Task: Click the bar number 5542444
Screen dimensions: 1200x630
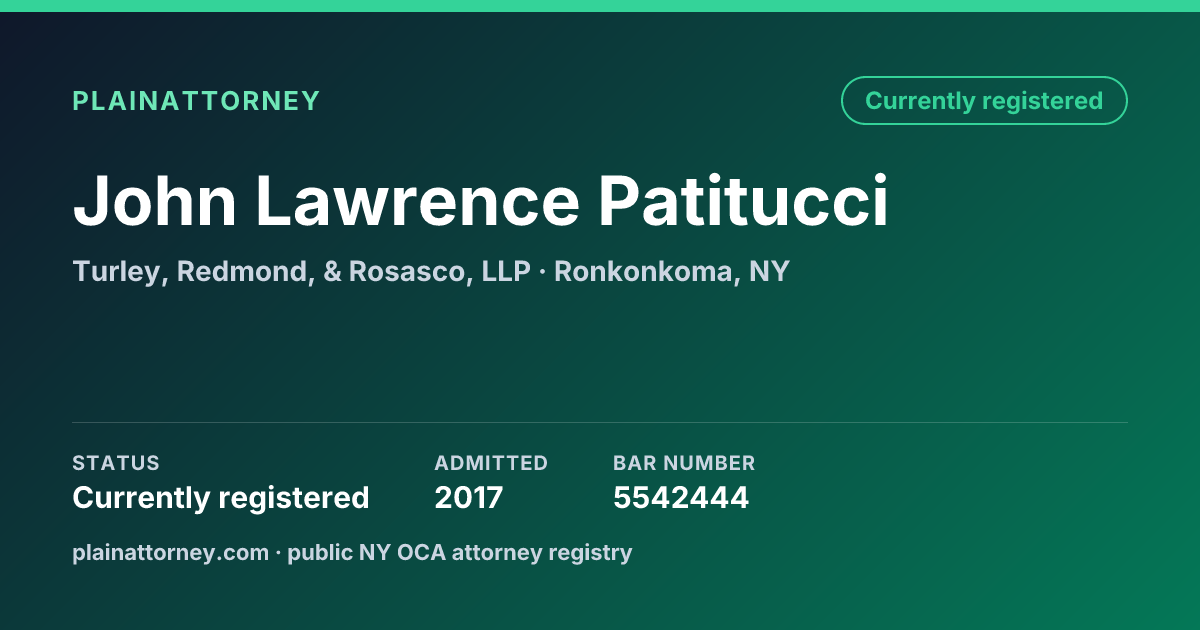Action: pos(681,497)
